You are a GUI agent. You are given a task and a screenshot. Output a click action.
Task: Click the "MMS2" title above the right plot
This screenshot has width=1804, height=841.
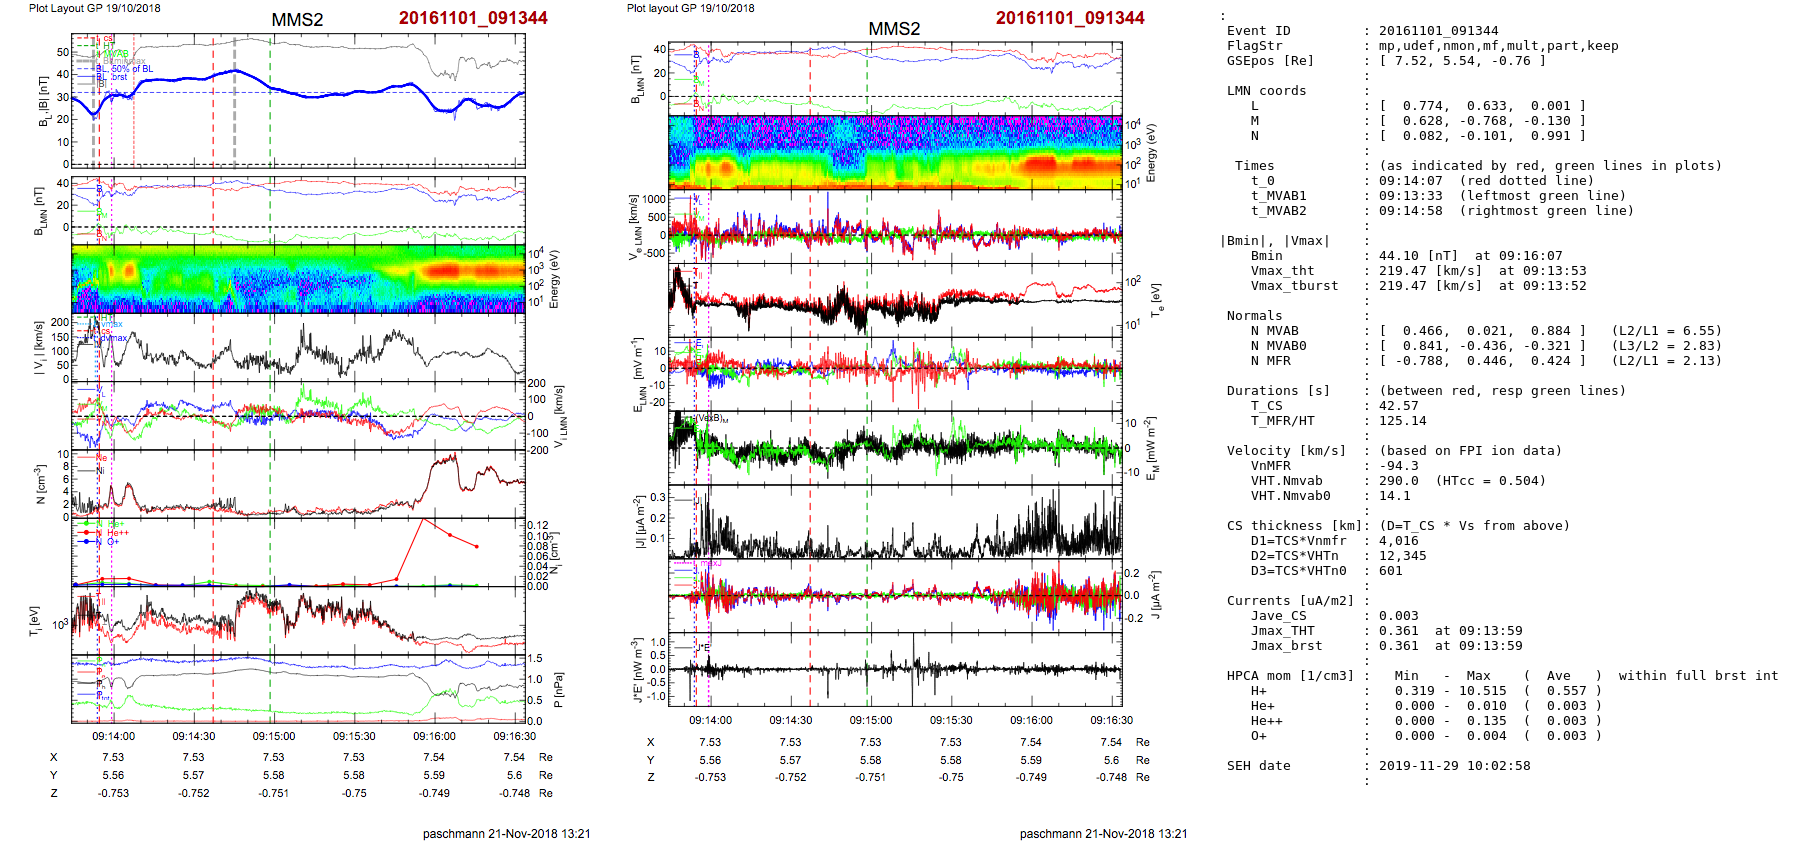click(894, 29)
